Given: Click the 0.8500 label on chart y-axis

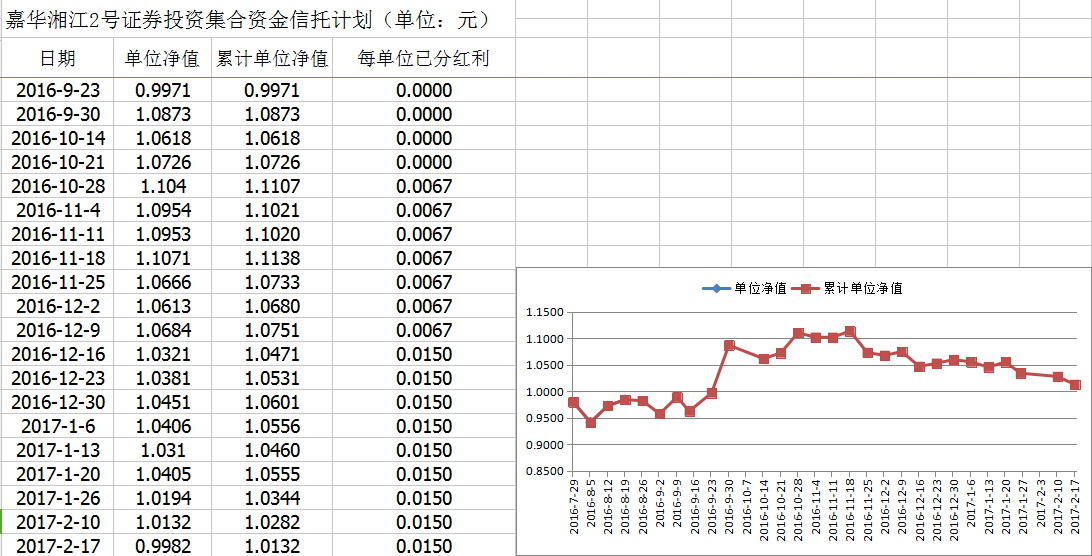Looking at the screenshot, I should click(544, 471).
